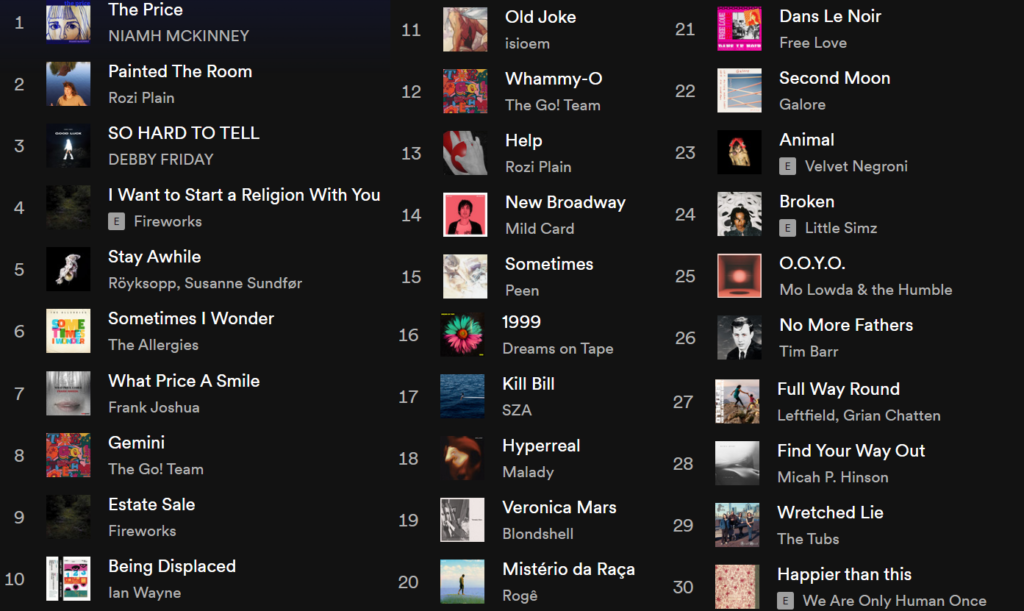Click the Being Displaced album thumbnail
Viewport: 1024px width, 611px height.
[68, 578]
